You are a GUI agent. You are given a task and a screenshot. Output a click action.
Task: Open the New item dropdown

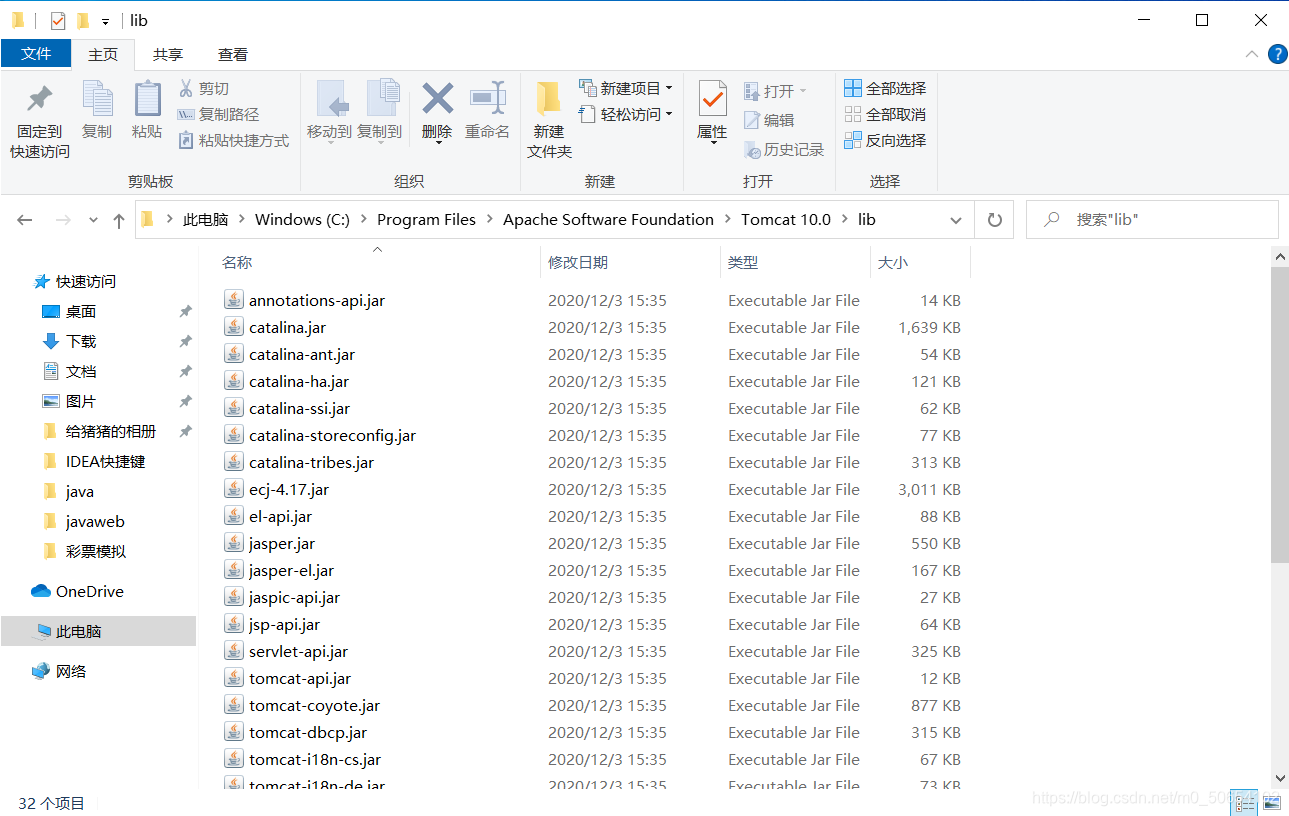(626, 88)
